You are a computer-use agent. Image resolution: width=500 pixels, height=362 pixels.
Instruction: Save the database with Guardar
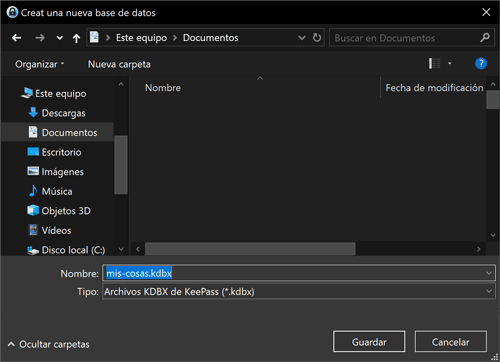369,342
